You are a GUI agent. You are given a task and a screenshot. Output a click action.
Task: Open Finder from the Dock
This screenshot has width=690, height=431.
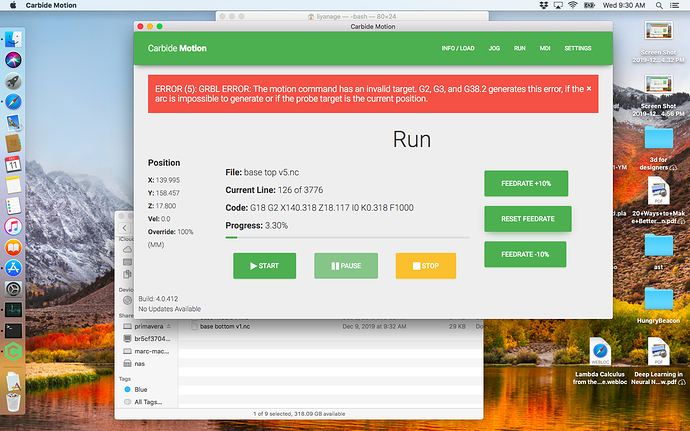pos(13,39)
